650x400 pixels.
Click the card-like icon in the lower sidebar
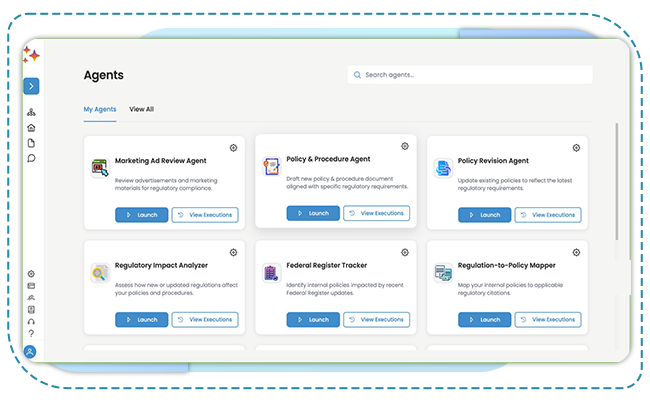click(x=31, y=286)
